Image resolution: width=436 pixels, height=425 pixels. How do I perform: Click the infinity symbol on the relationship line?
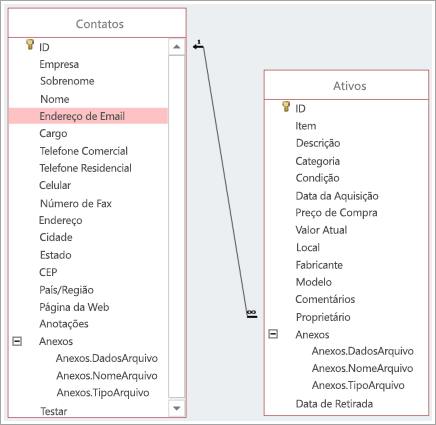tap(252, 312)
